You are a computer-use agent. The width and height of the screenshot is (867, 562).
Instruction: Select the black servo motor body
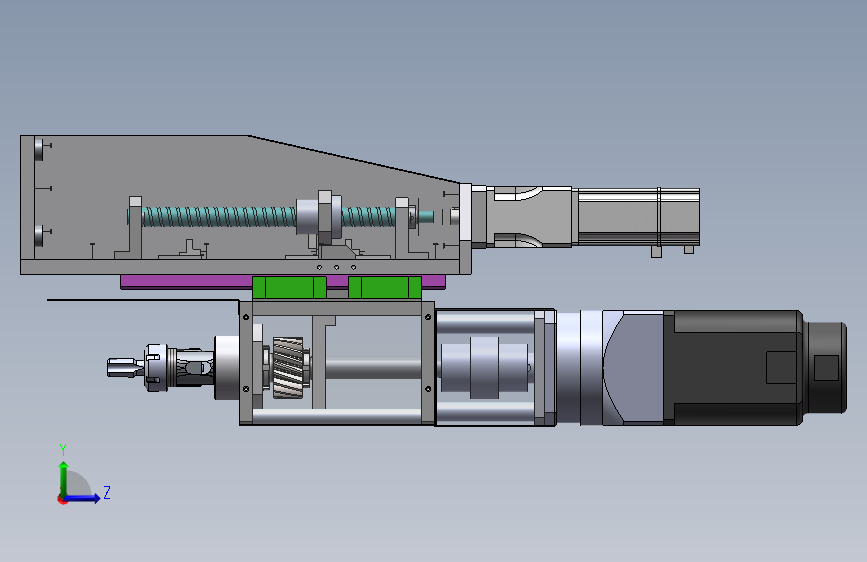coord(732,368)
